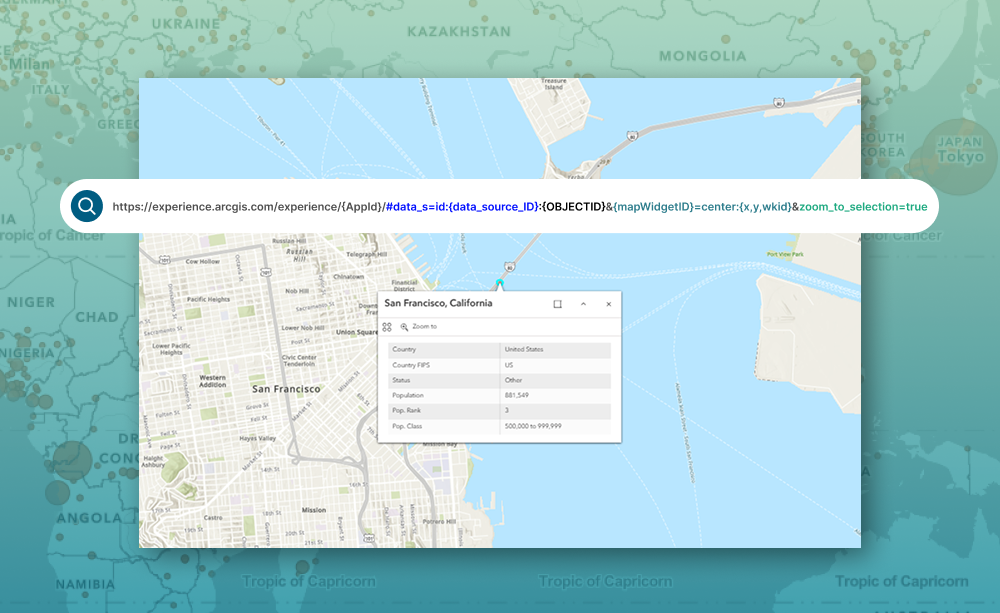Click the San Francisco city label on map
The width and height of the screenshot is (1000, 613).
(286, 388)
